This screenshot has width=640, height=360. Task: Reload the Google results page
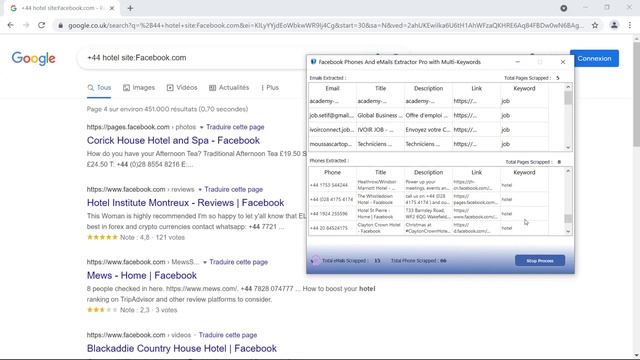point(42,25)
